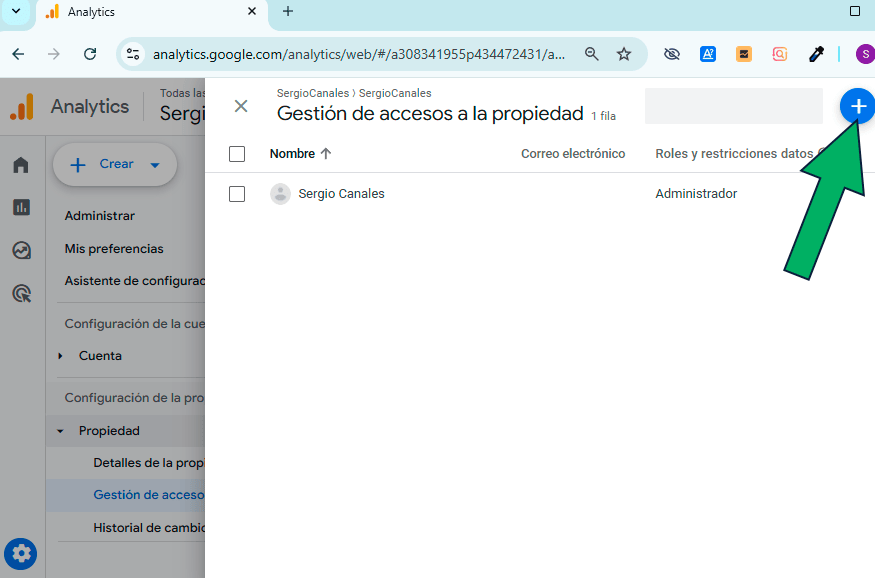Click the Admin gear icon
The image size is (875, 578).
[21, 553]
